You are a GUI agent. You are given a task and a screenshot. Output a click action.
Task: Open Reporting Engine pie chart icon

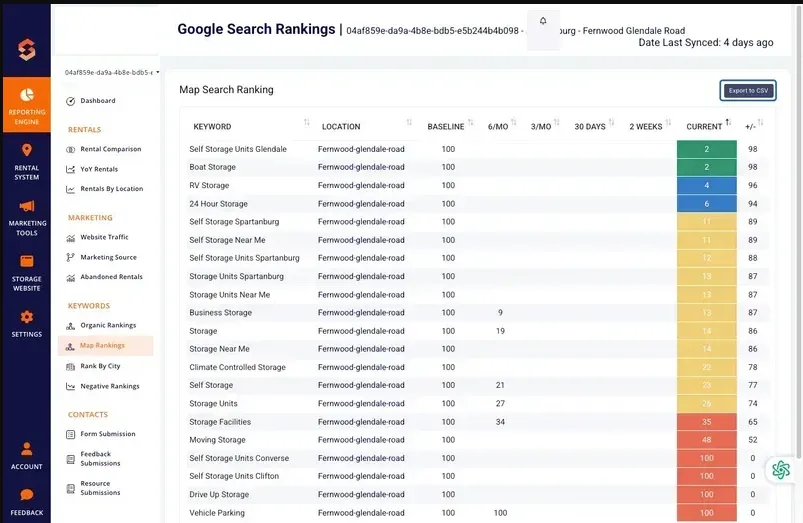(27, 95)
